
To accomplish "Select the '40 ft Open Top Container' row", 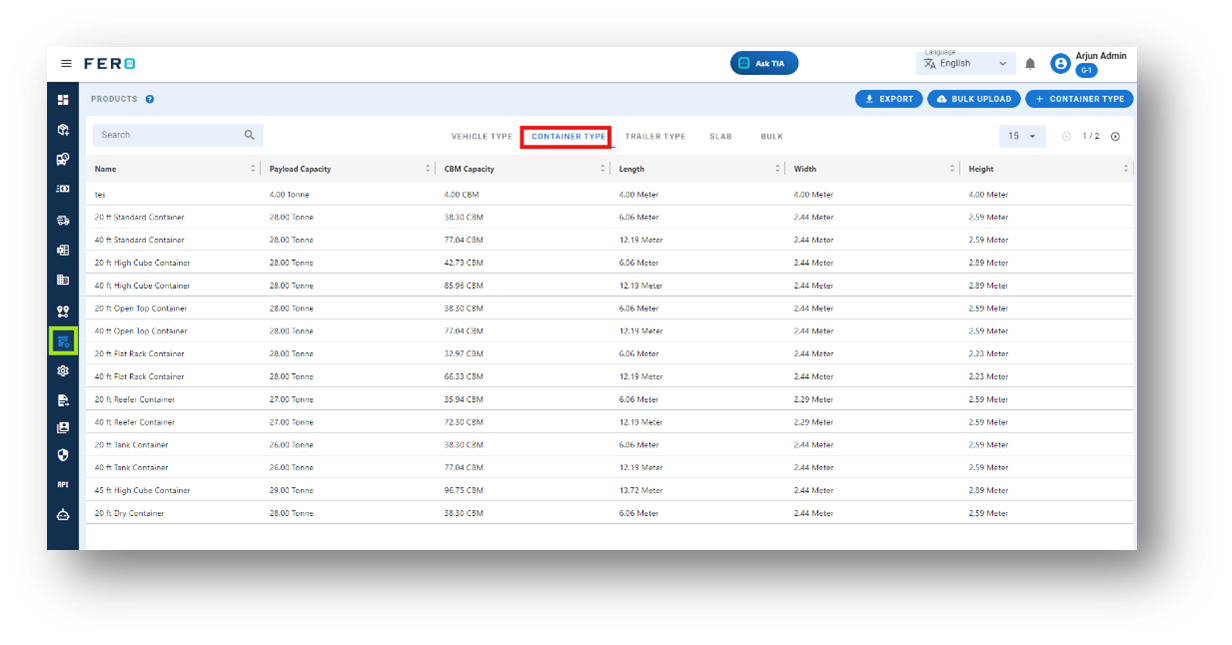I will coord(610,331).
